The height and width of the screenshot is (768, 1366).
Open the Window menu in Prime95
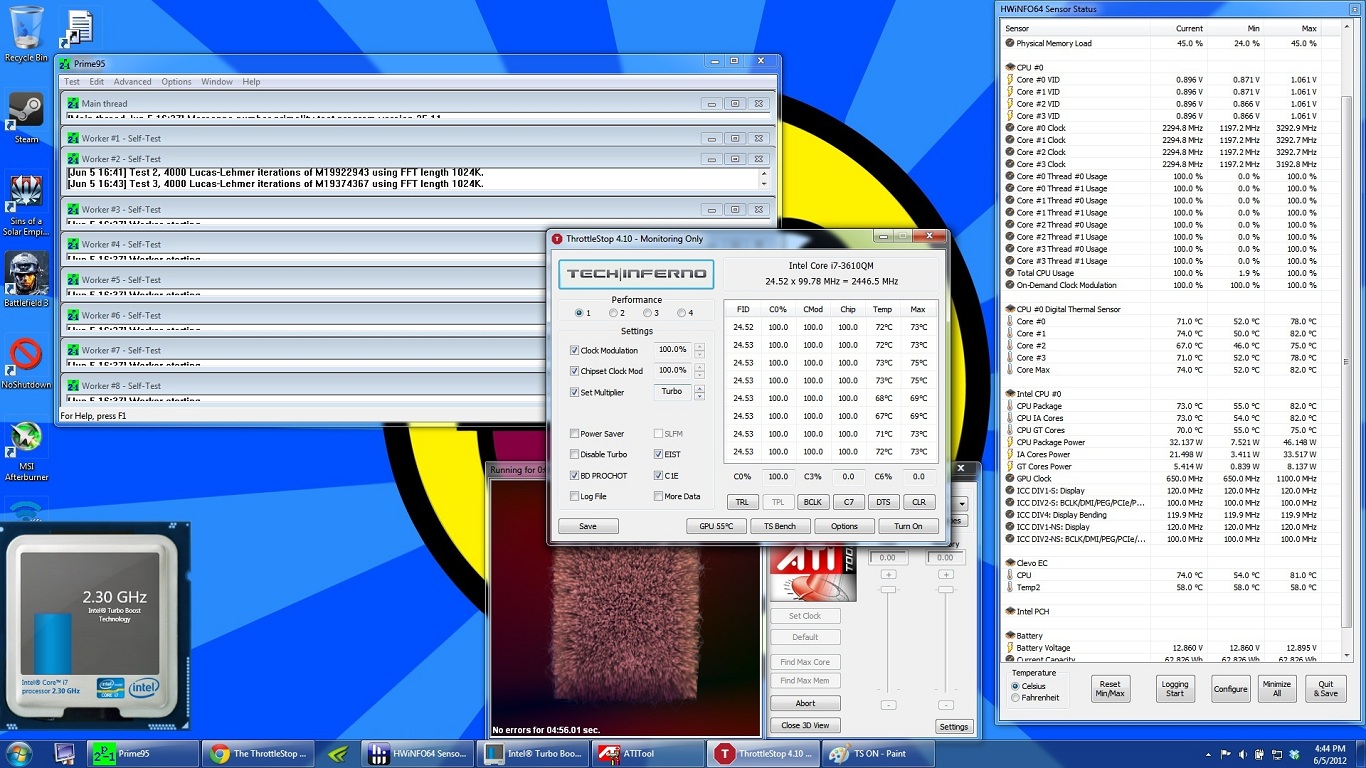point(217,82)
